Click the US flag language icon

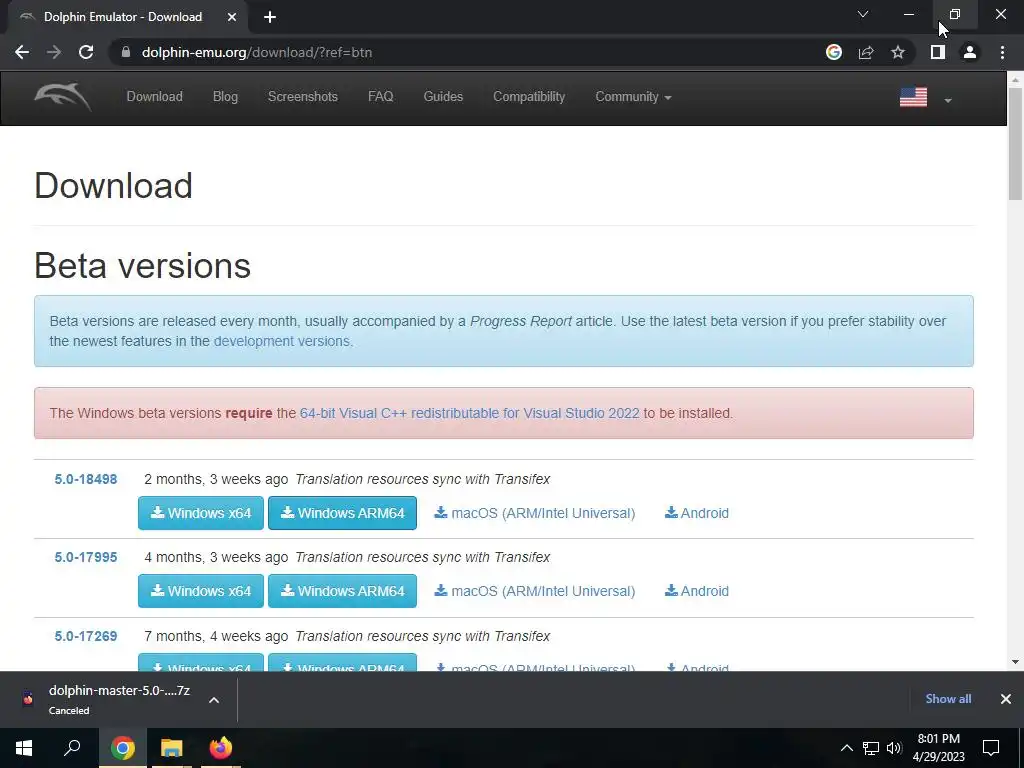[913, 97]
